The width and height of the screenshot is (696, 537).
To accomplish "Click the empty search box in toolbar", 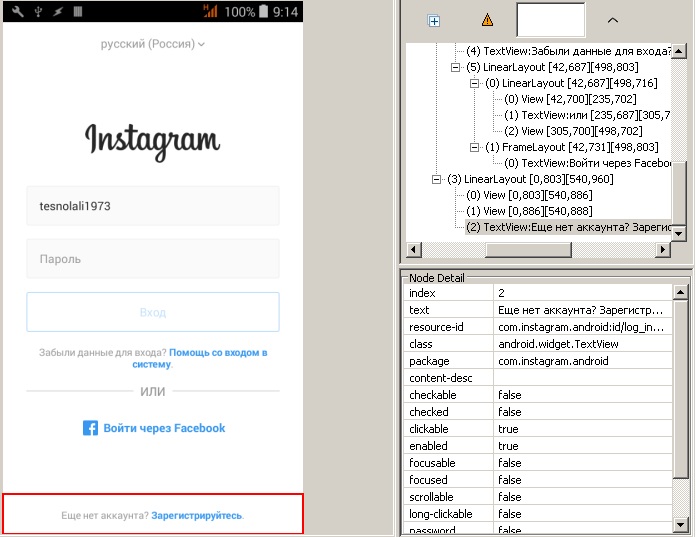I will (550, 20).
